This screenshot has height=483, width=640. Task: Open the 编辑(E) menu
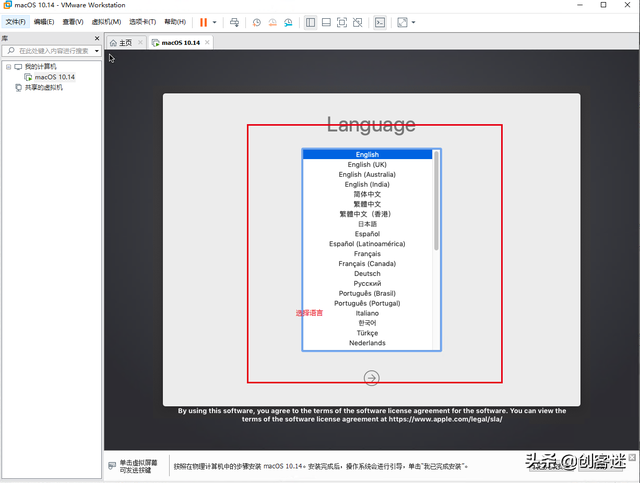coord(44,22)
